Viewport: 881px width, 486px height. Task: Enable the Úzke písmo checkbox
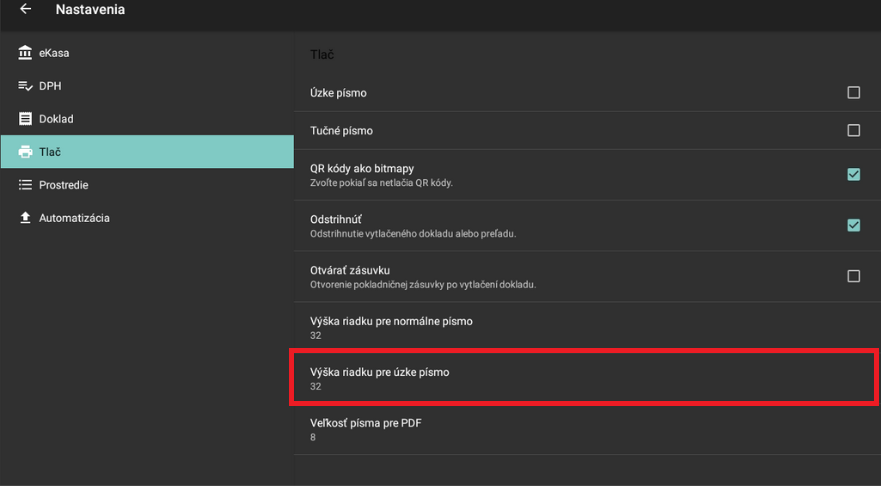point(853,93)
